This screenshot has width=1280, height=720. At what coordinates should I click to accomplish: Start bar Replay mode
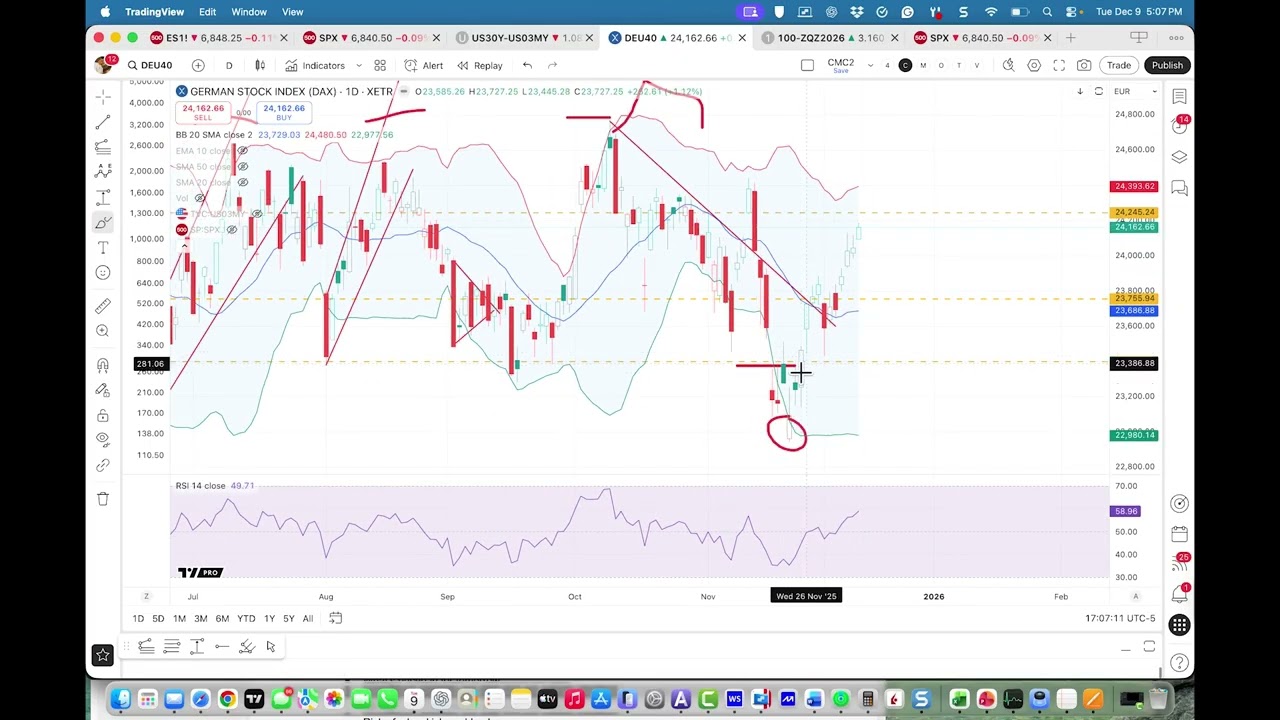tap(480, 65)
